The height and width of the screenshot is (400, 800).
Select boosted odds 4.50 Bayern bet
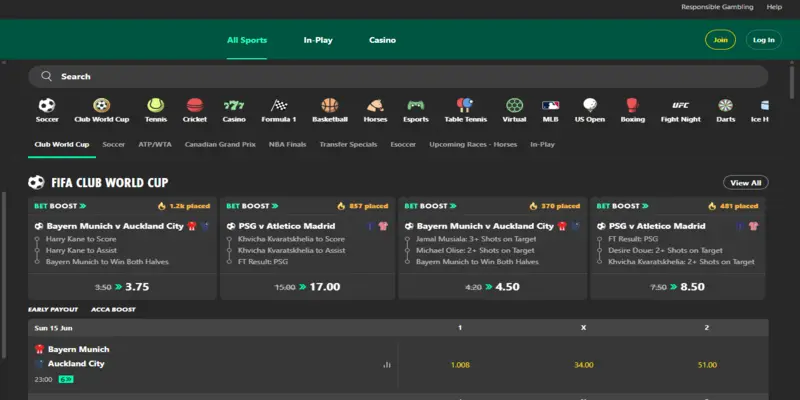[x=492, y=287]
